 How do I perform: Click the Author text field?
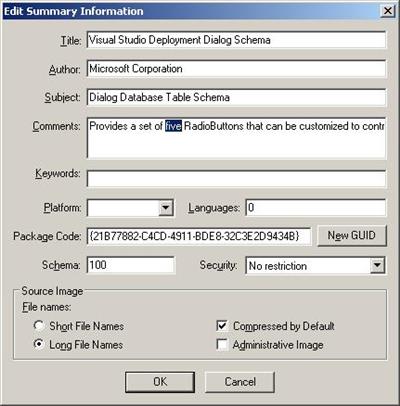[x=236, y=69]
